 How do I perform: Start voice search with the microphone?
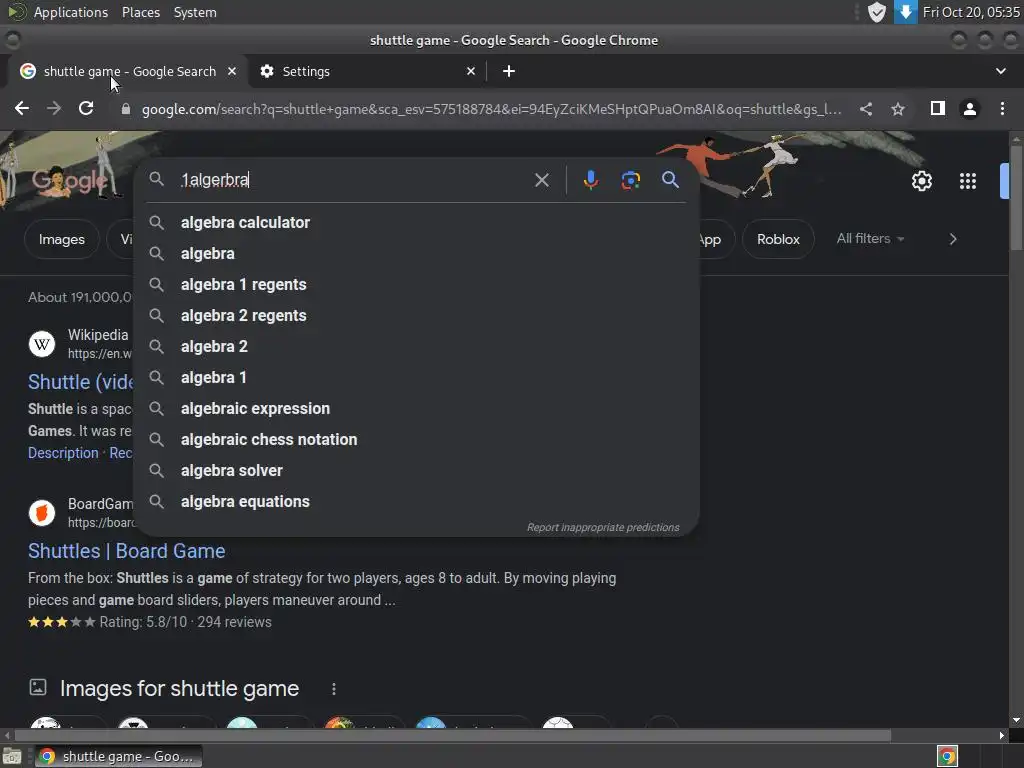coord(590,180)
